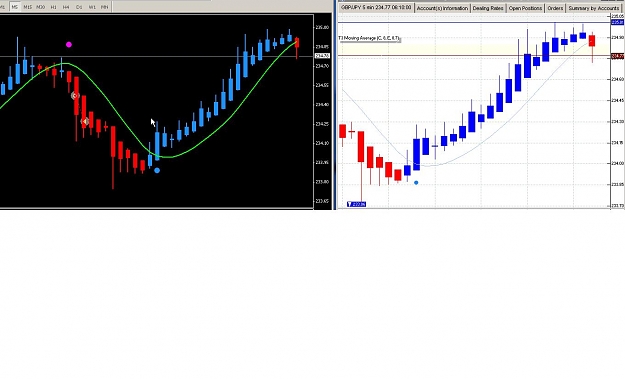The height and width of the screenshot is (379, 625).
Task: Open the GBP/JPY 5 min chart tab
Action: (x=376, y=8)
